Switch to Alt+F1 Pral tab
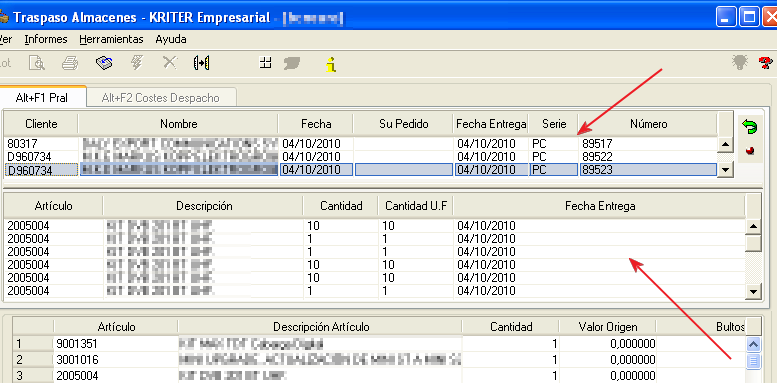The image size is (777, 383). point(42,98)
